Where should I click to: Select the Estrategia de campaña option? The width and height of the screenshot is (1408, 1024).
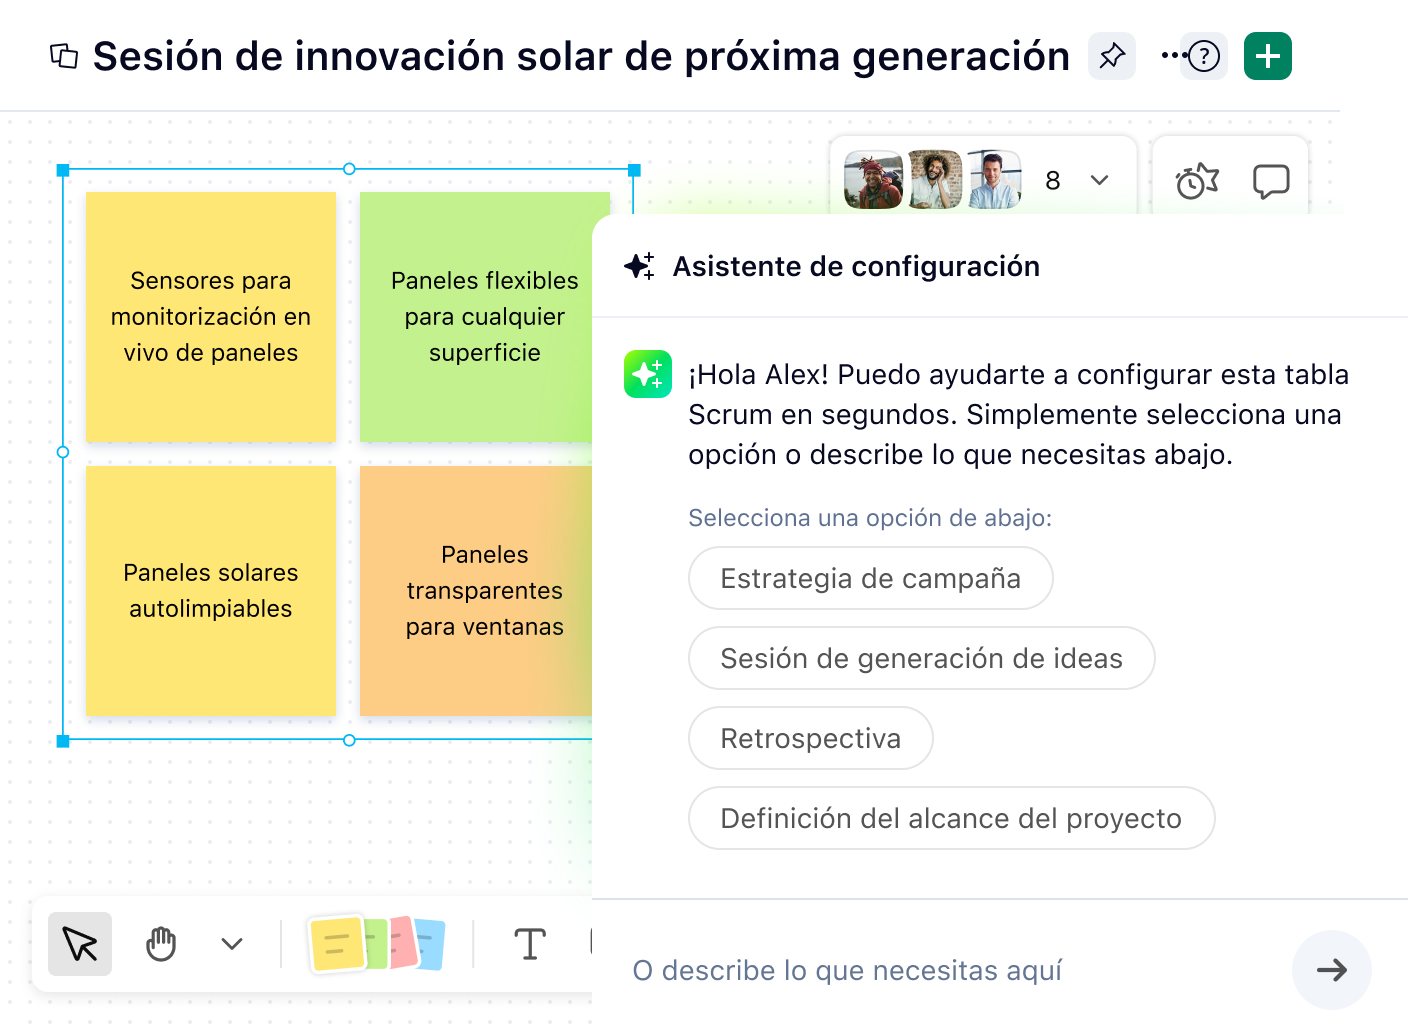[870, 578]
